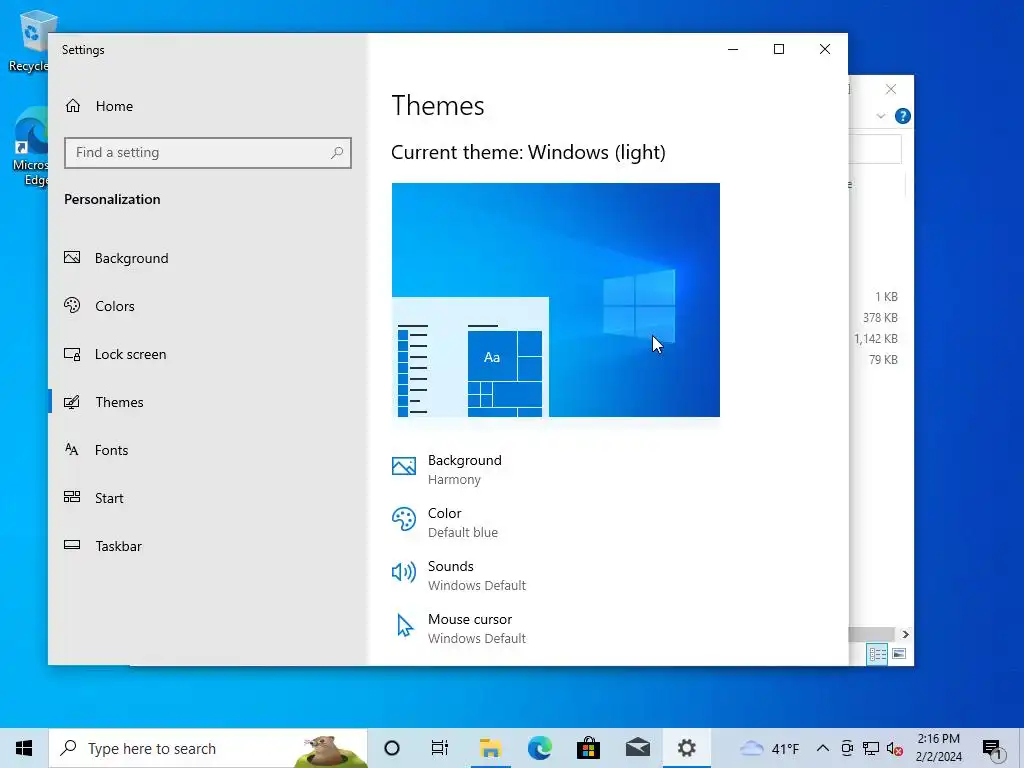The image size is (1024, 768).
Task: Launch Microsoft Edge from the taskbar
Action: pos(539,748)
